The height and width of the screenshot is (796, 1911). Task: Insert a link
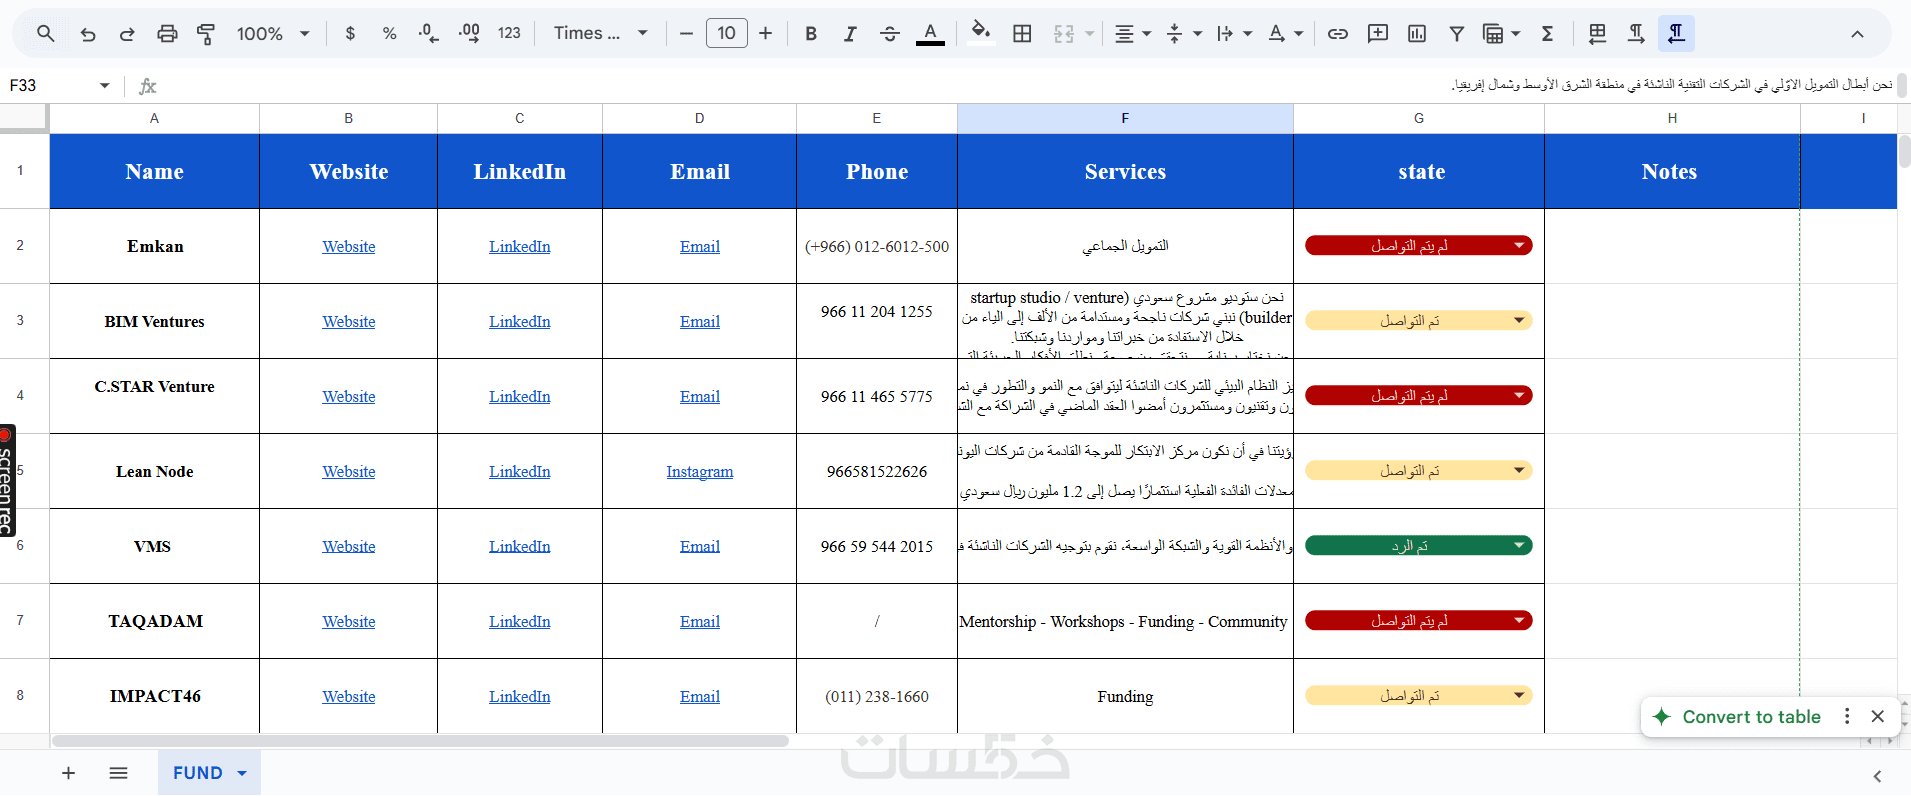(x=1338, y=34)
